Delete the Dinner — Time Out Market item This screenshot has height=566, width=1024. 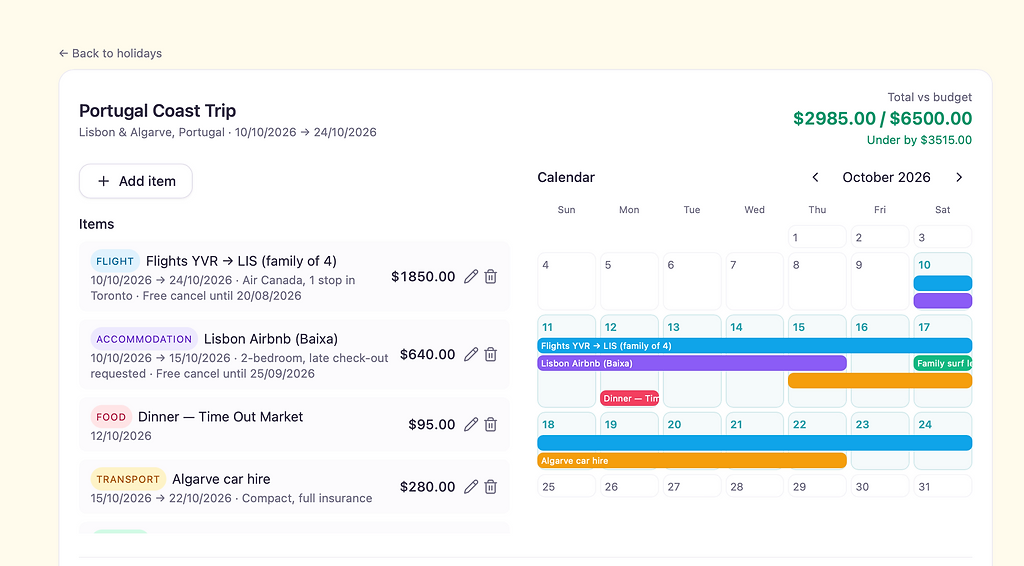(x=490, y=424)
